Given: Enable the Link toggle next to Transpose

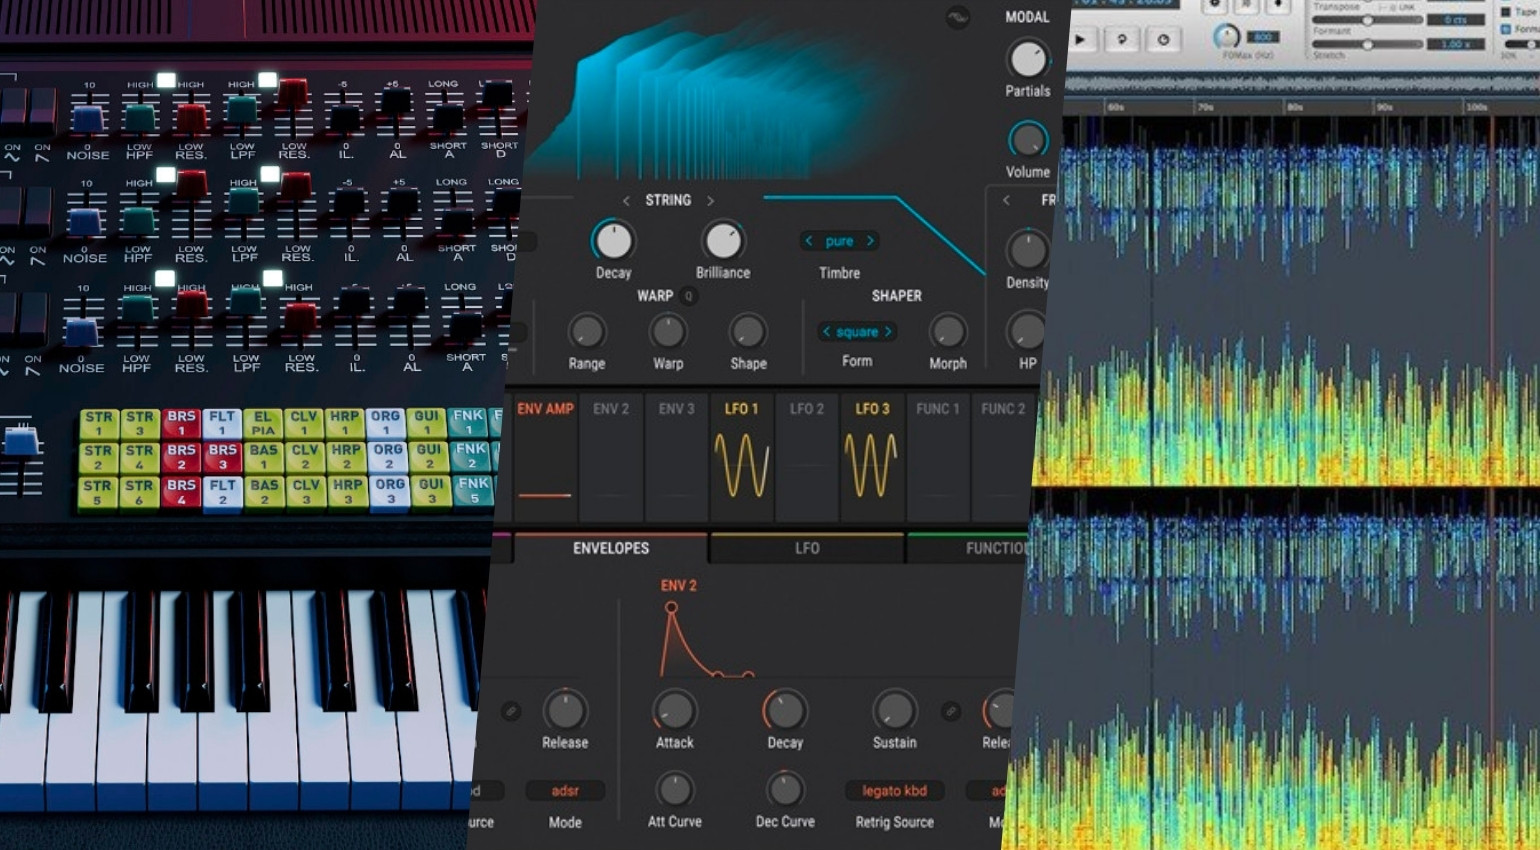Looking at the screenshot, I should [x=1404, y=8].
